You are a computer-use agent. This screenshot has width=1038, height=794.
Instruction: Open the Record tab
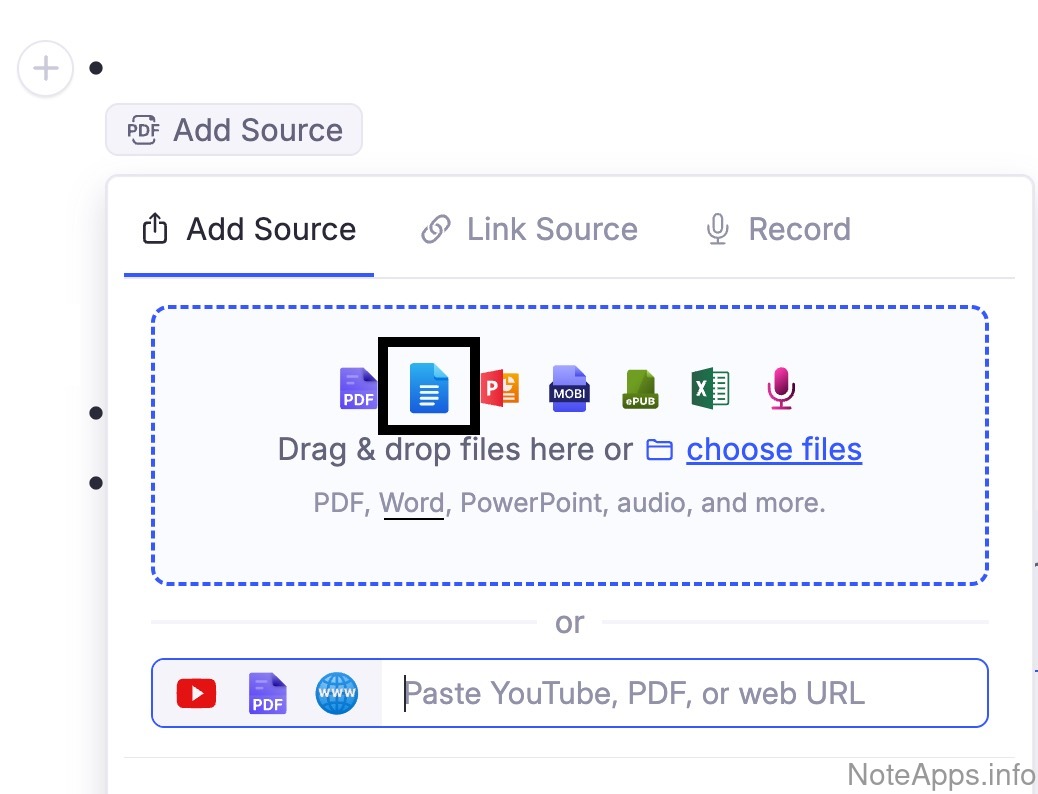[778, 229]
